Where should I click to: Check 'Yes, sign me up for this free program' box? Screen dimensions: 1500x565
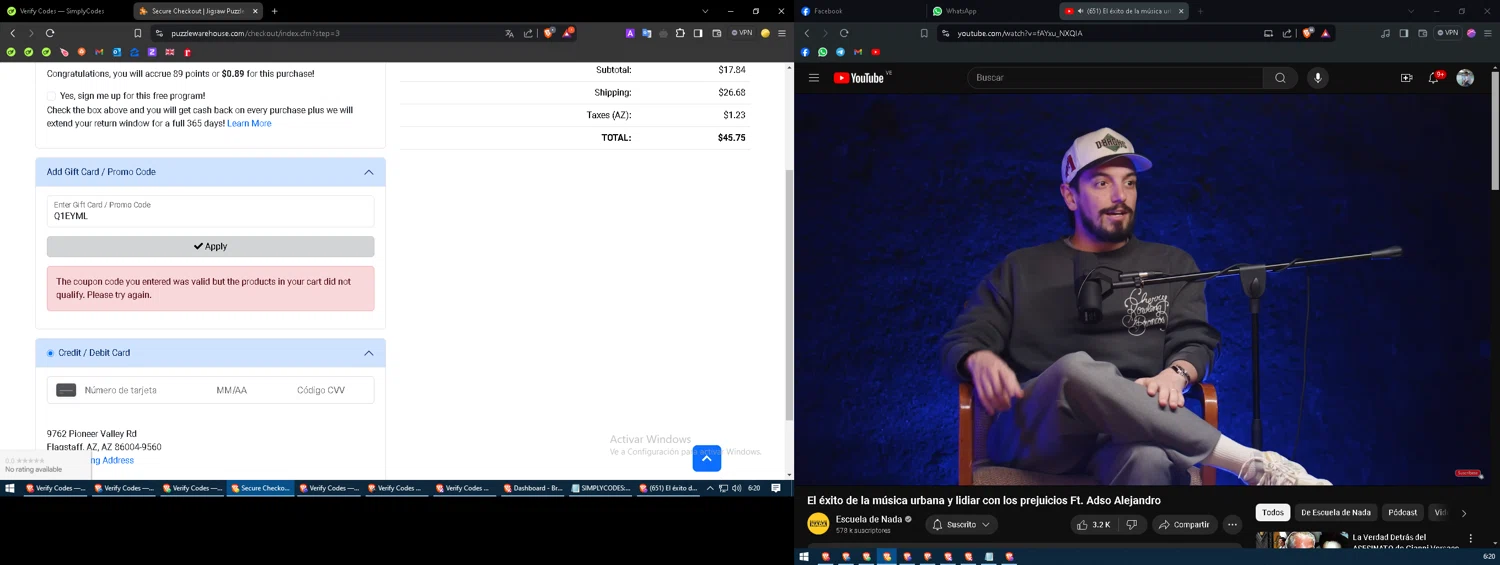point(51,96)
